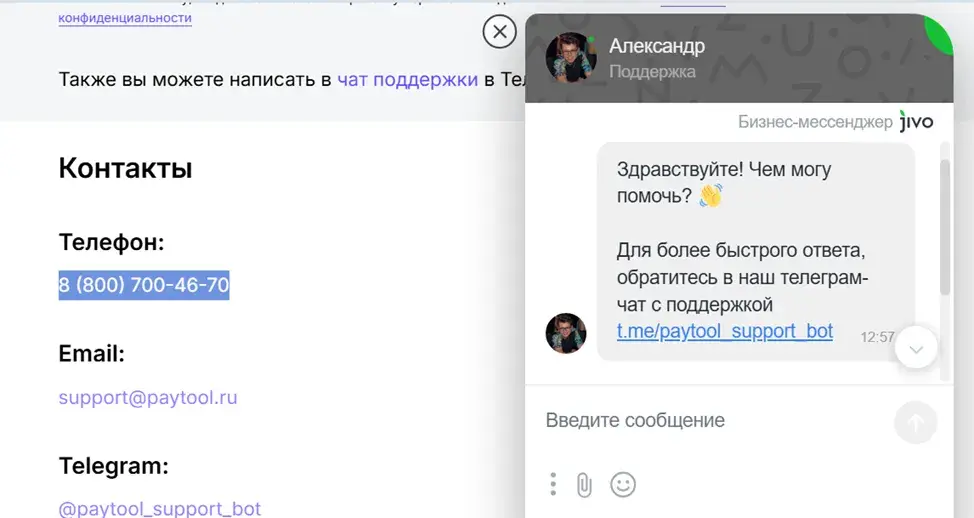
Task: Click the 'Бизнес-мессенджер' label
Action: pos(815,122)
